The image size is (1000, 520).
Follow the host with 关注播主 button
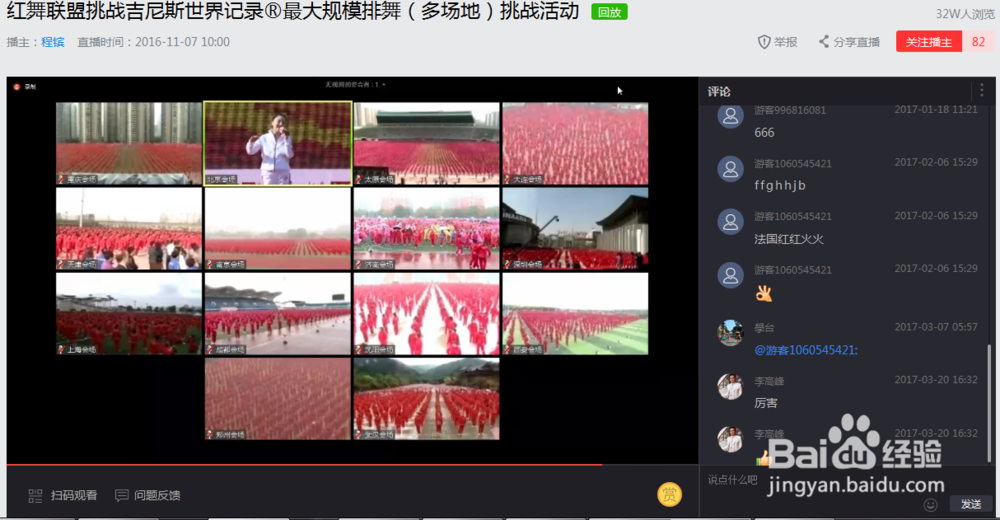[929, 42]
